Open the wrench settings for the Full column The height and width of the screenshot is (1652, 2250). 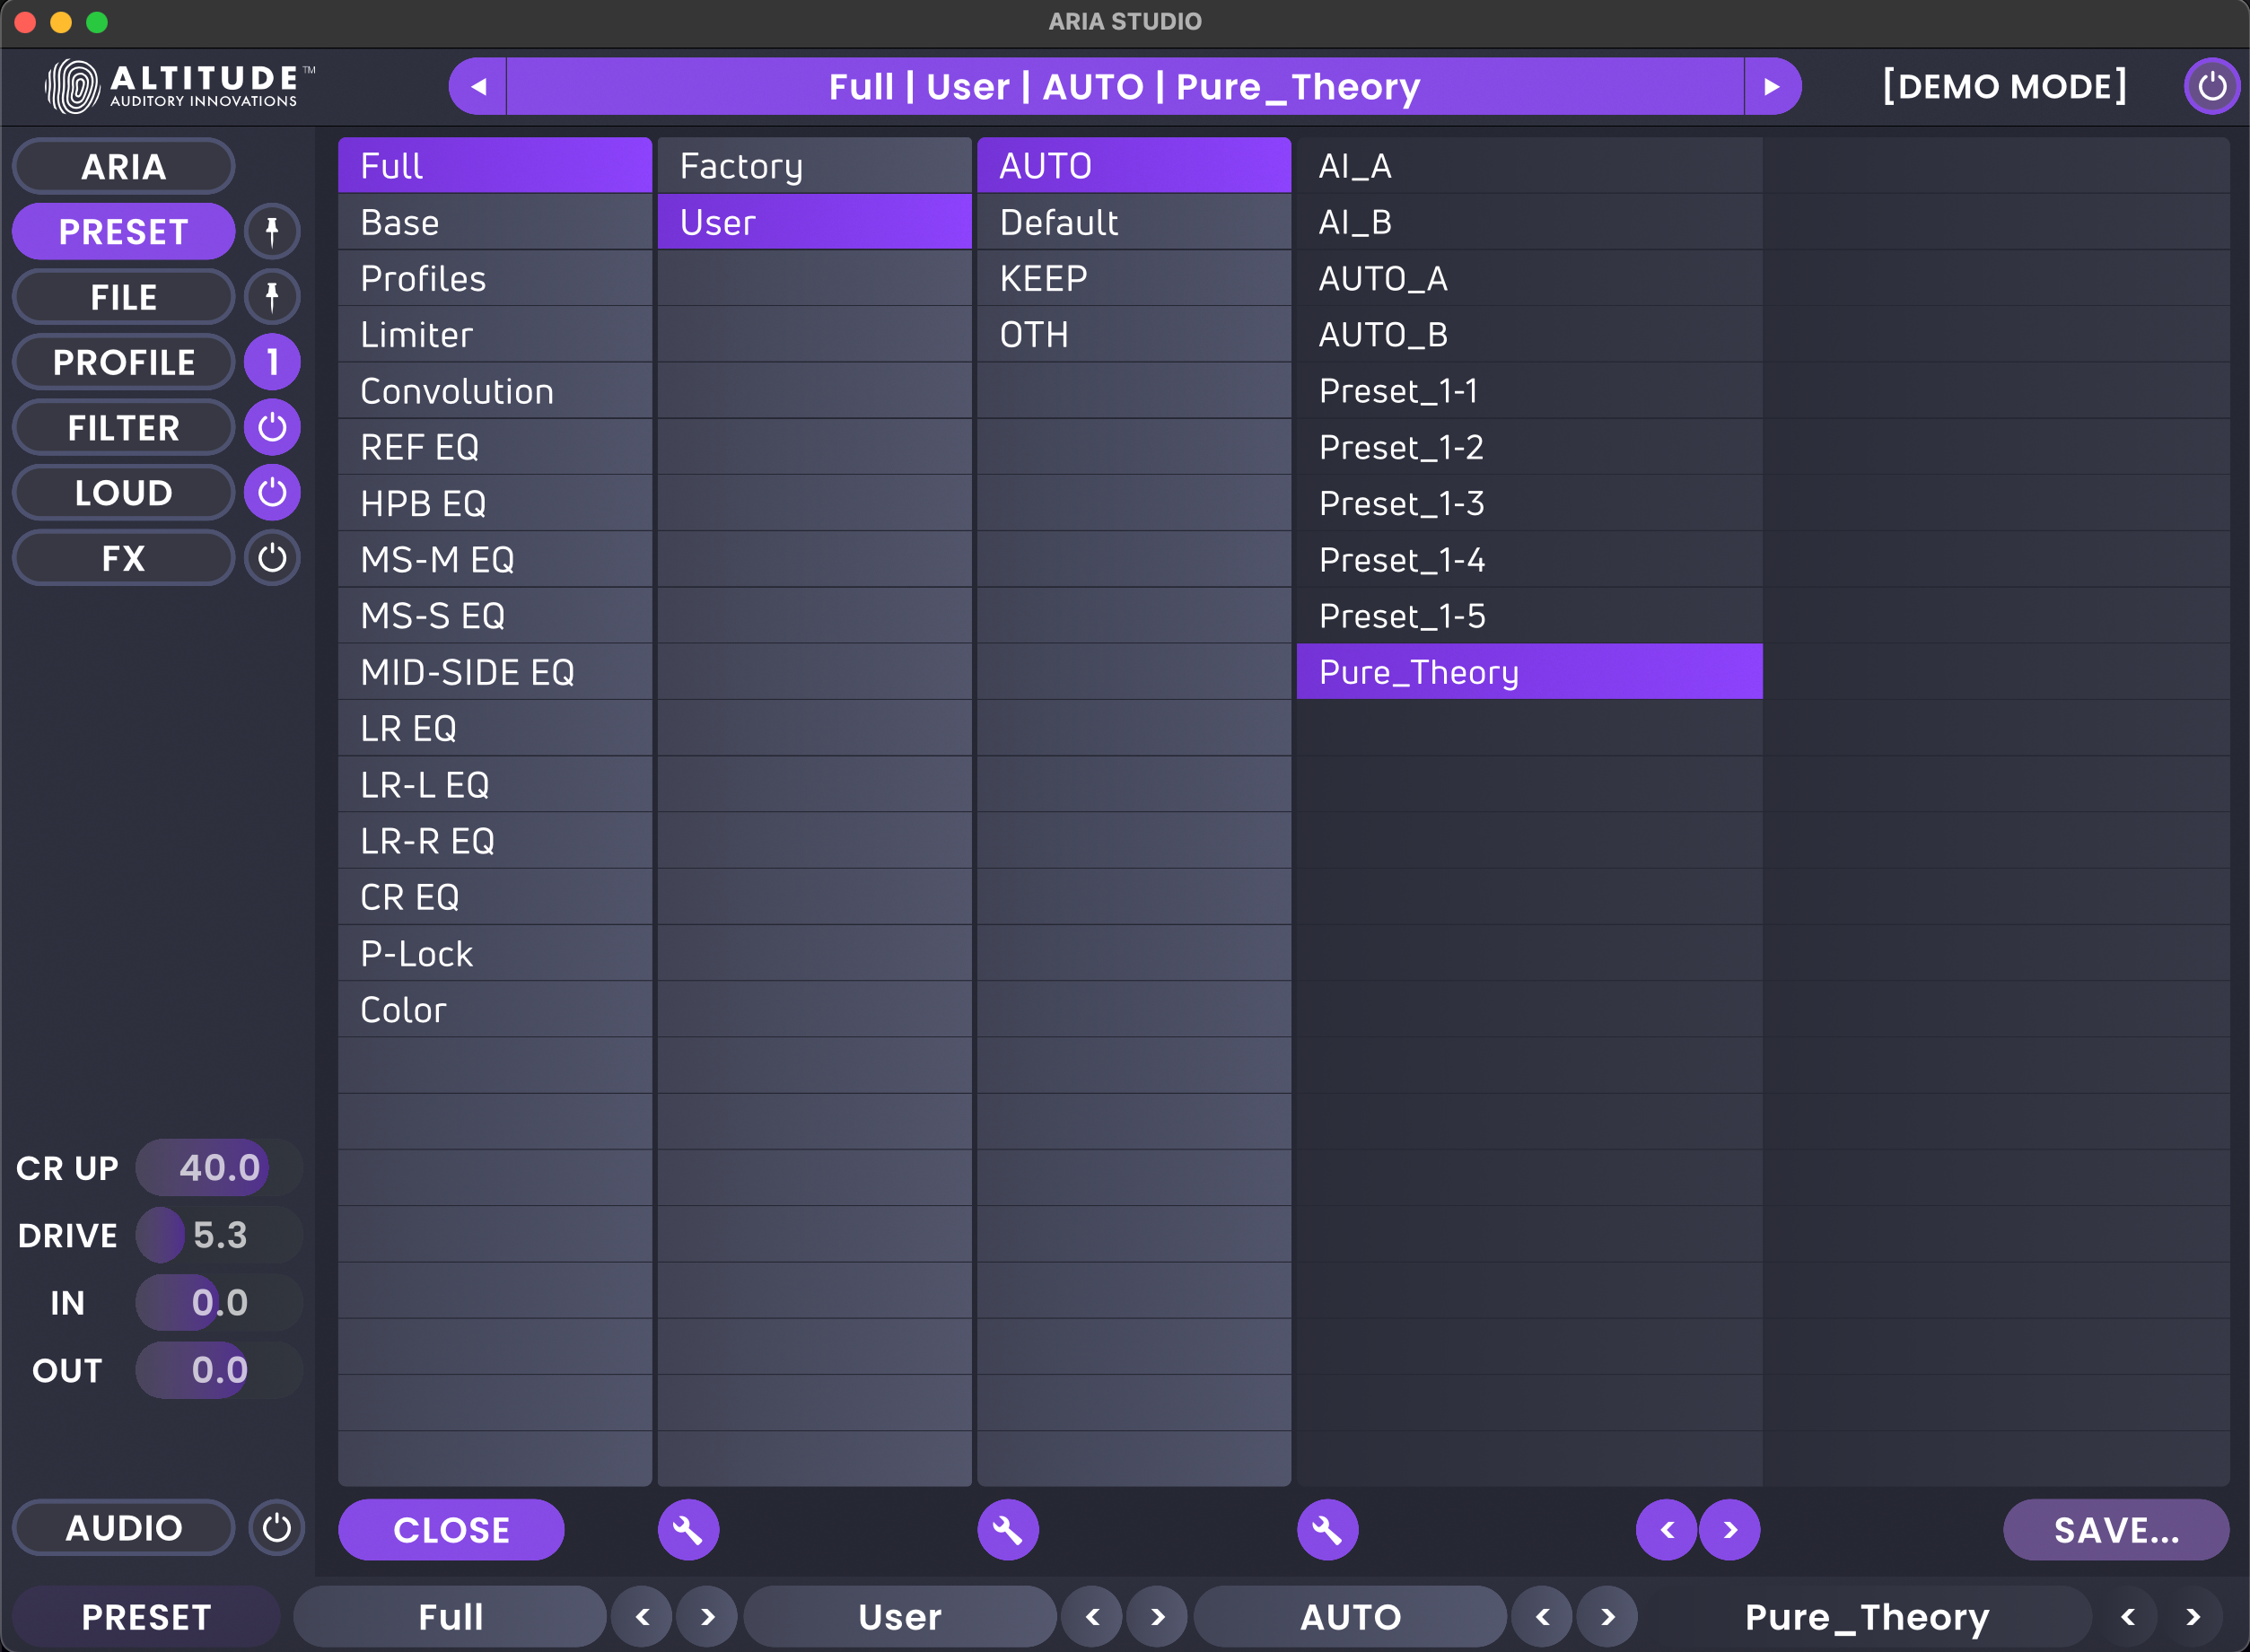(688, 1529)
